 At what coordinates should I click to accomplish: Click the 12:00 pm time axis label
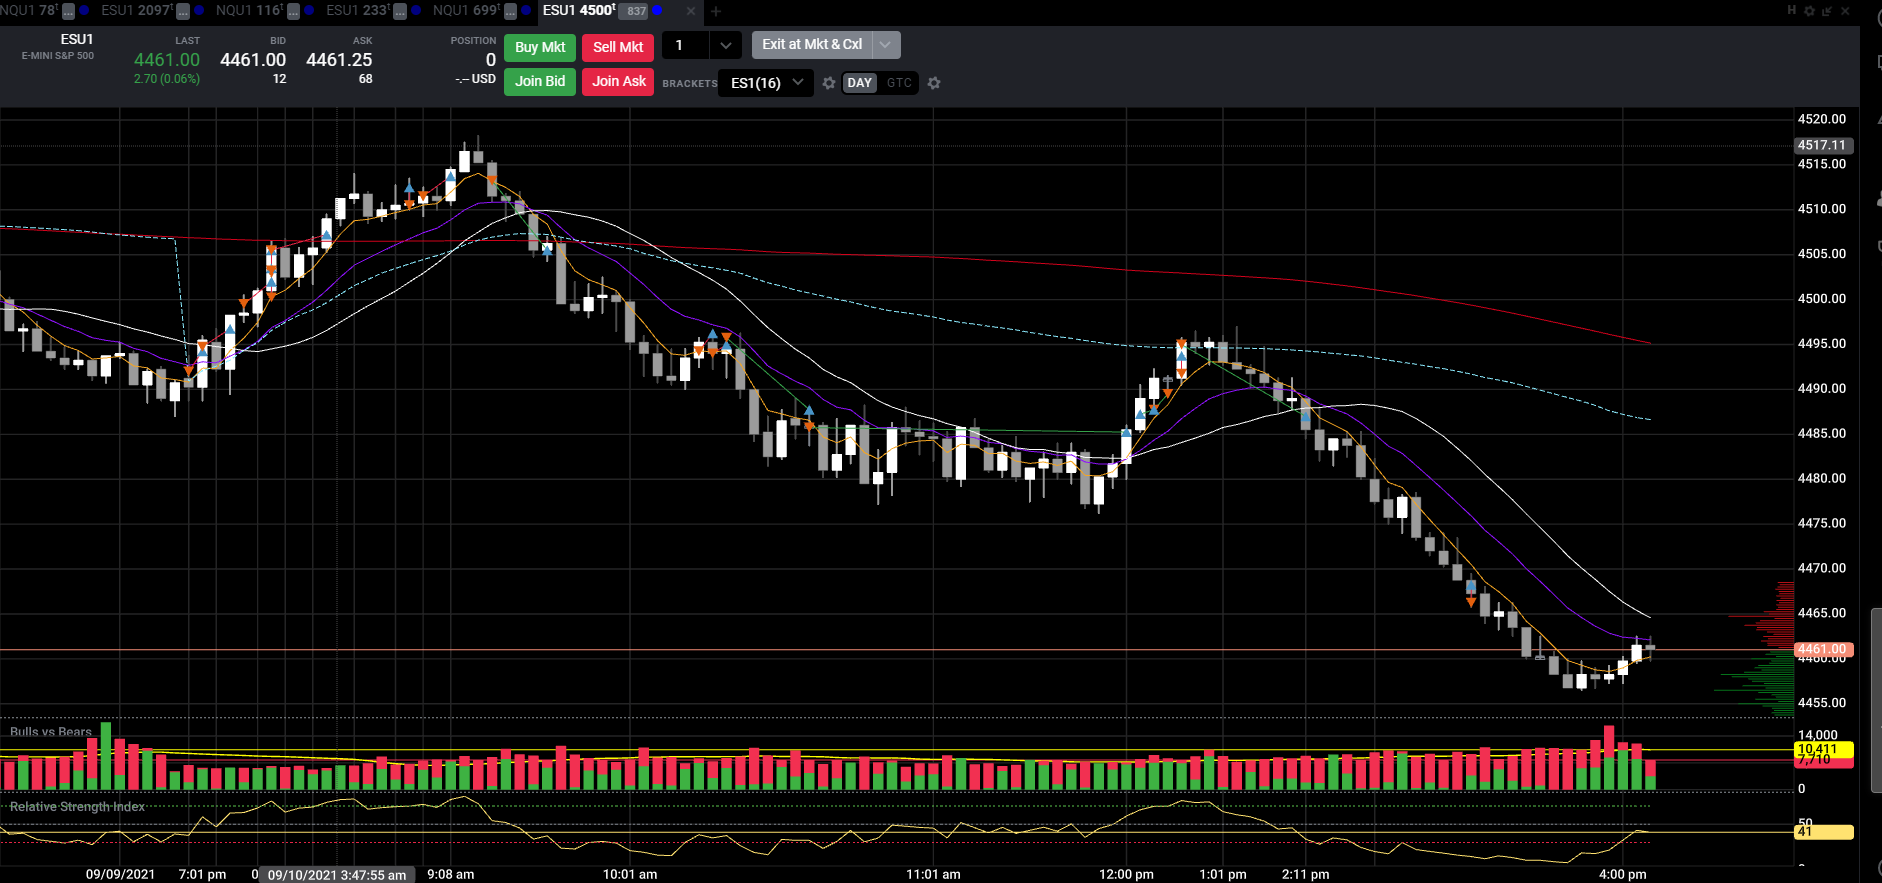click(1126, 874)
